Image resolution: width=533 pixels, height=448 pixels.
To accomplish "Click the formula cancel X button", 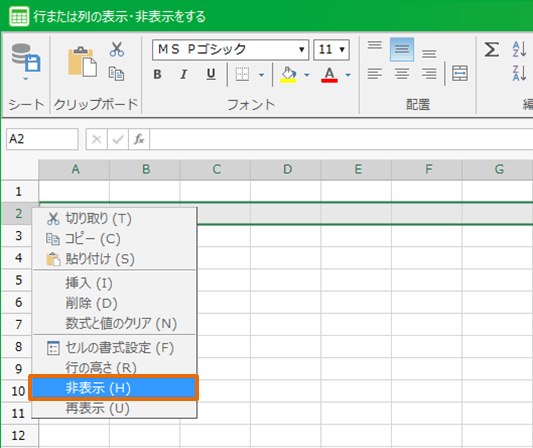I will (x=97, y=139).
